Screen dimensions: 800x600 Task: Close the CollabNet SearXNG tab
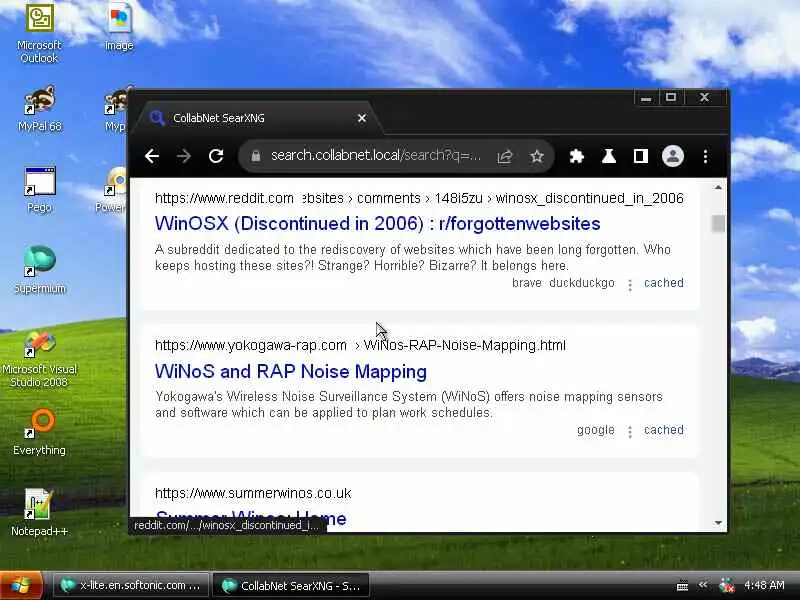(362, 118)
